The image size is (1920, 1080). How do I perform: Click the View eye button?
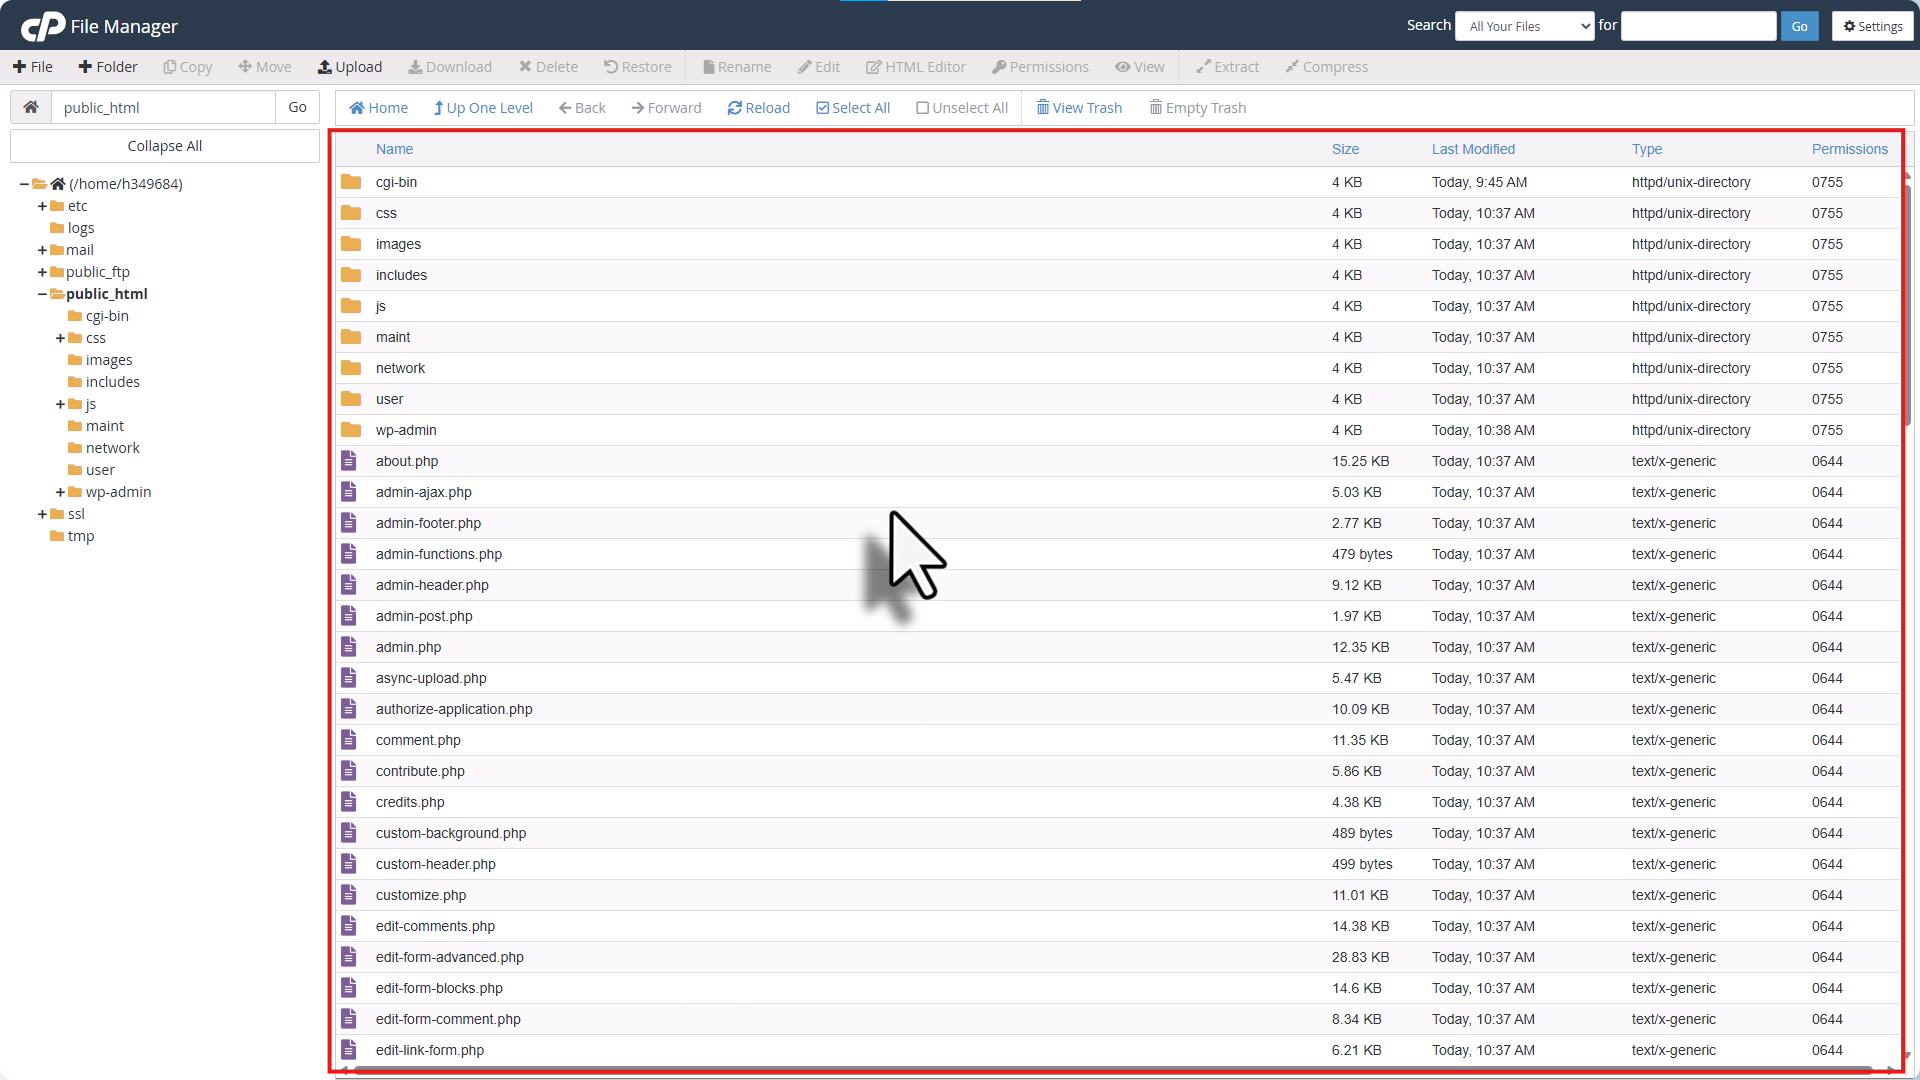1140,67
